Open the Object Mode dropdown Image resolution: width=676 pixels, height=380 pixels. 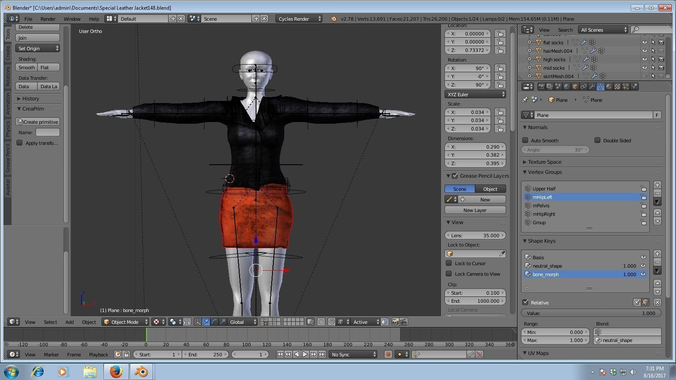(x=125, y=322)
